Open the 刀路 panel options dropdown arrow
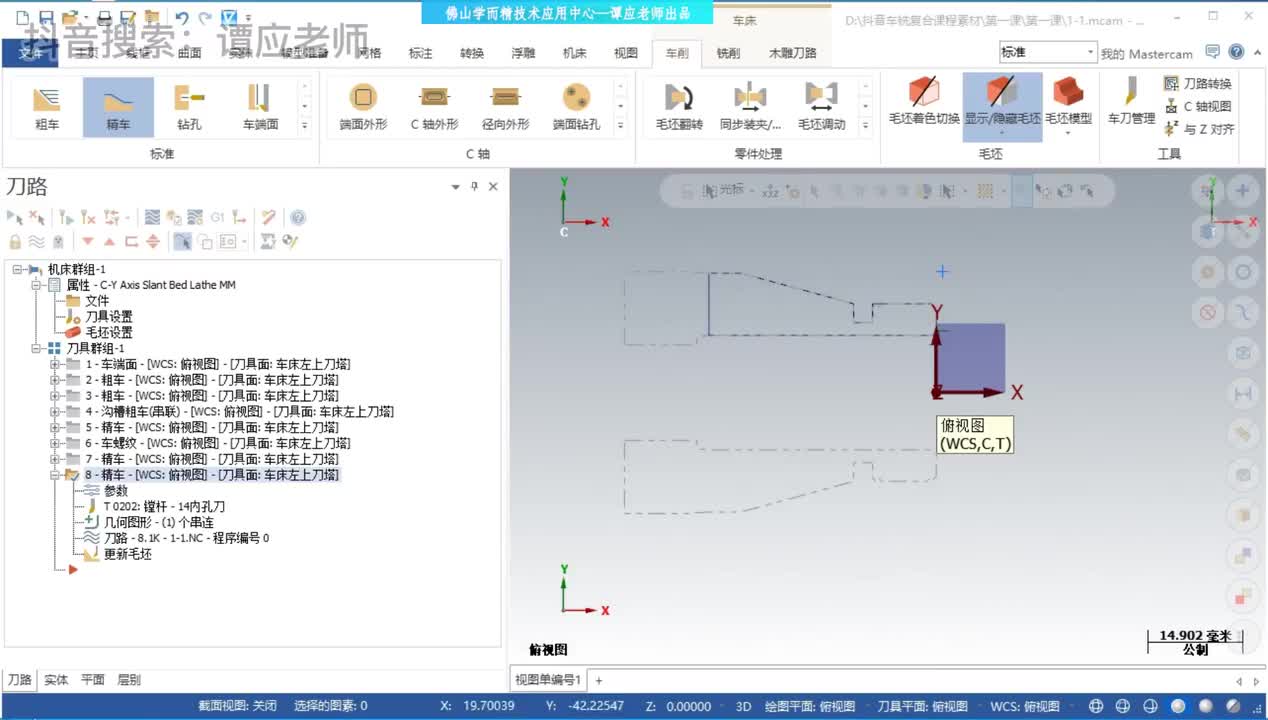Screen dimensions: 1268x720 tap(456, 187)
